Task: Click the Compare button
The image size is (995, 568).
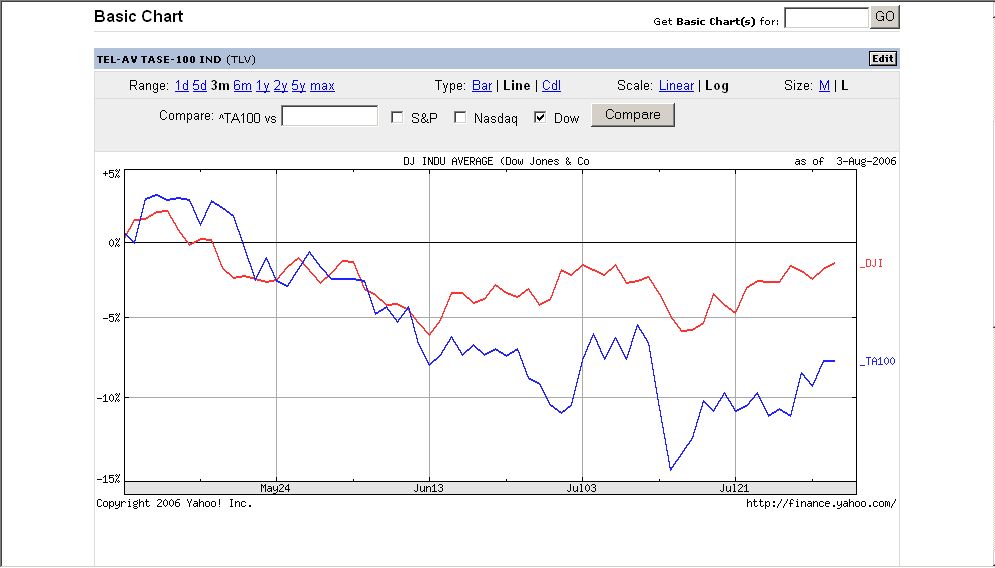Action: 633,115
